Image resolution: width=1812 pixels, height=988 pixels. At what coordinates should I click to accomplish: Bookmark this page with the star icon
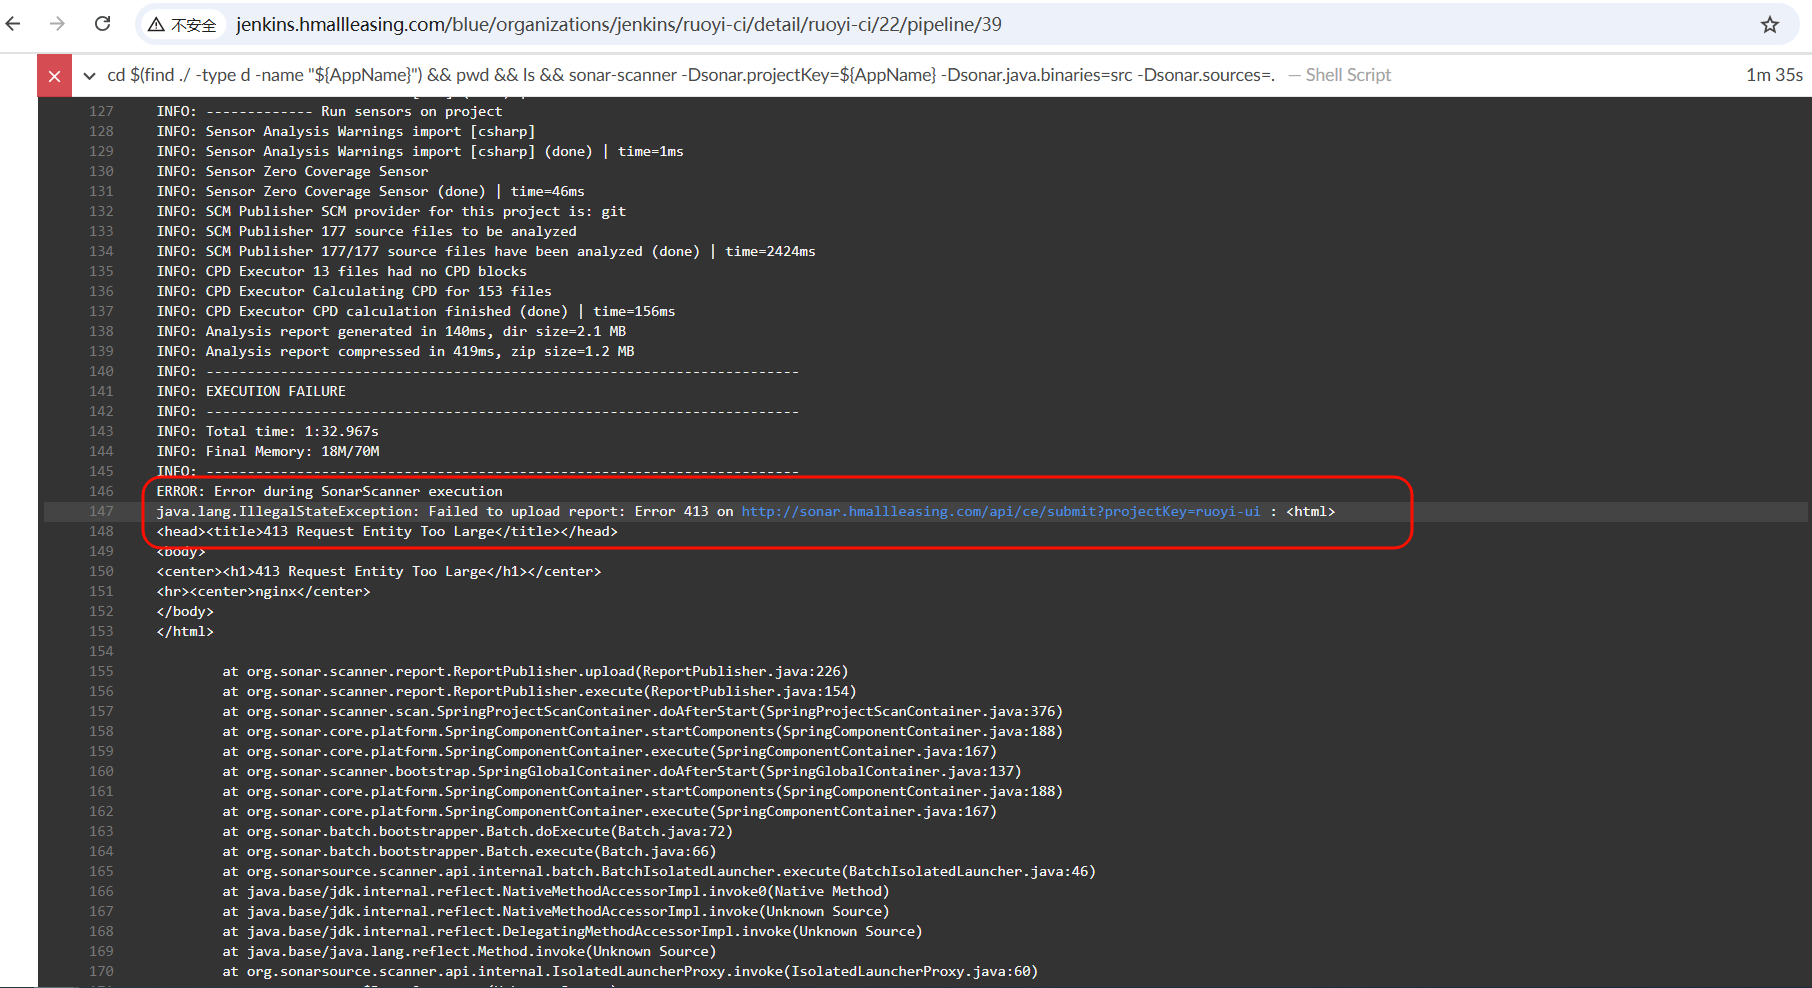click(x=1769, y=25)
